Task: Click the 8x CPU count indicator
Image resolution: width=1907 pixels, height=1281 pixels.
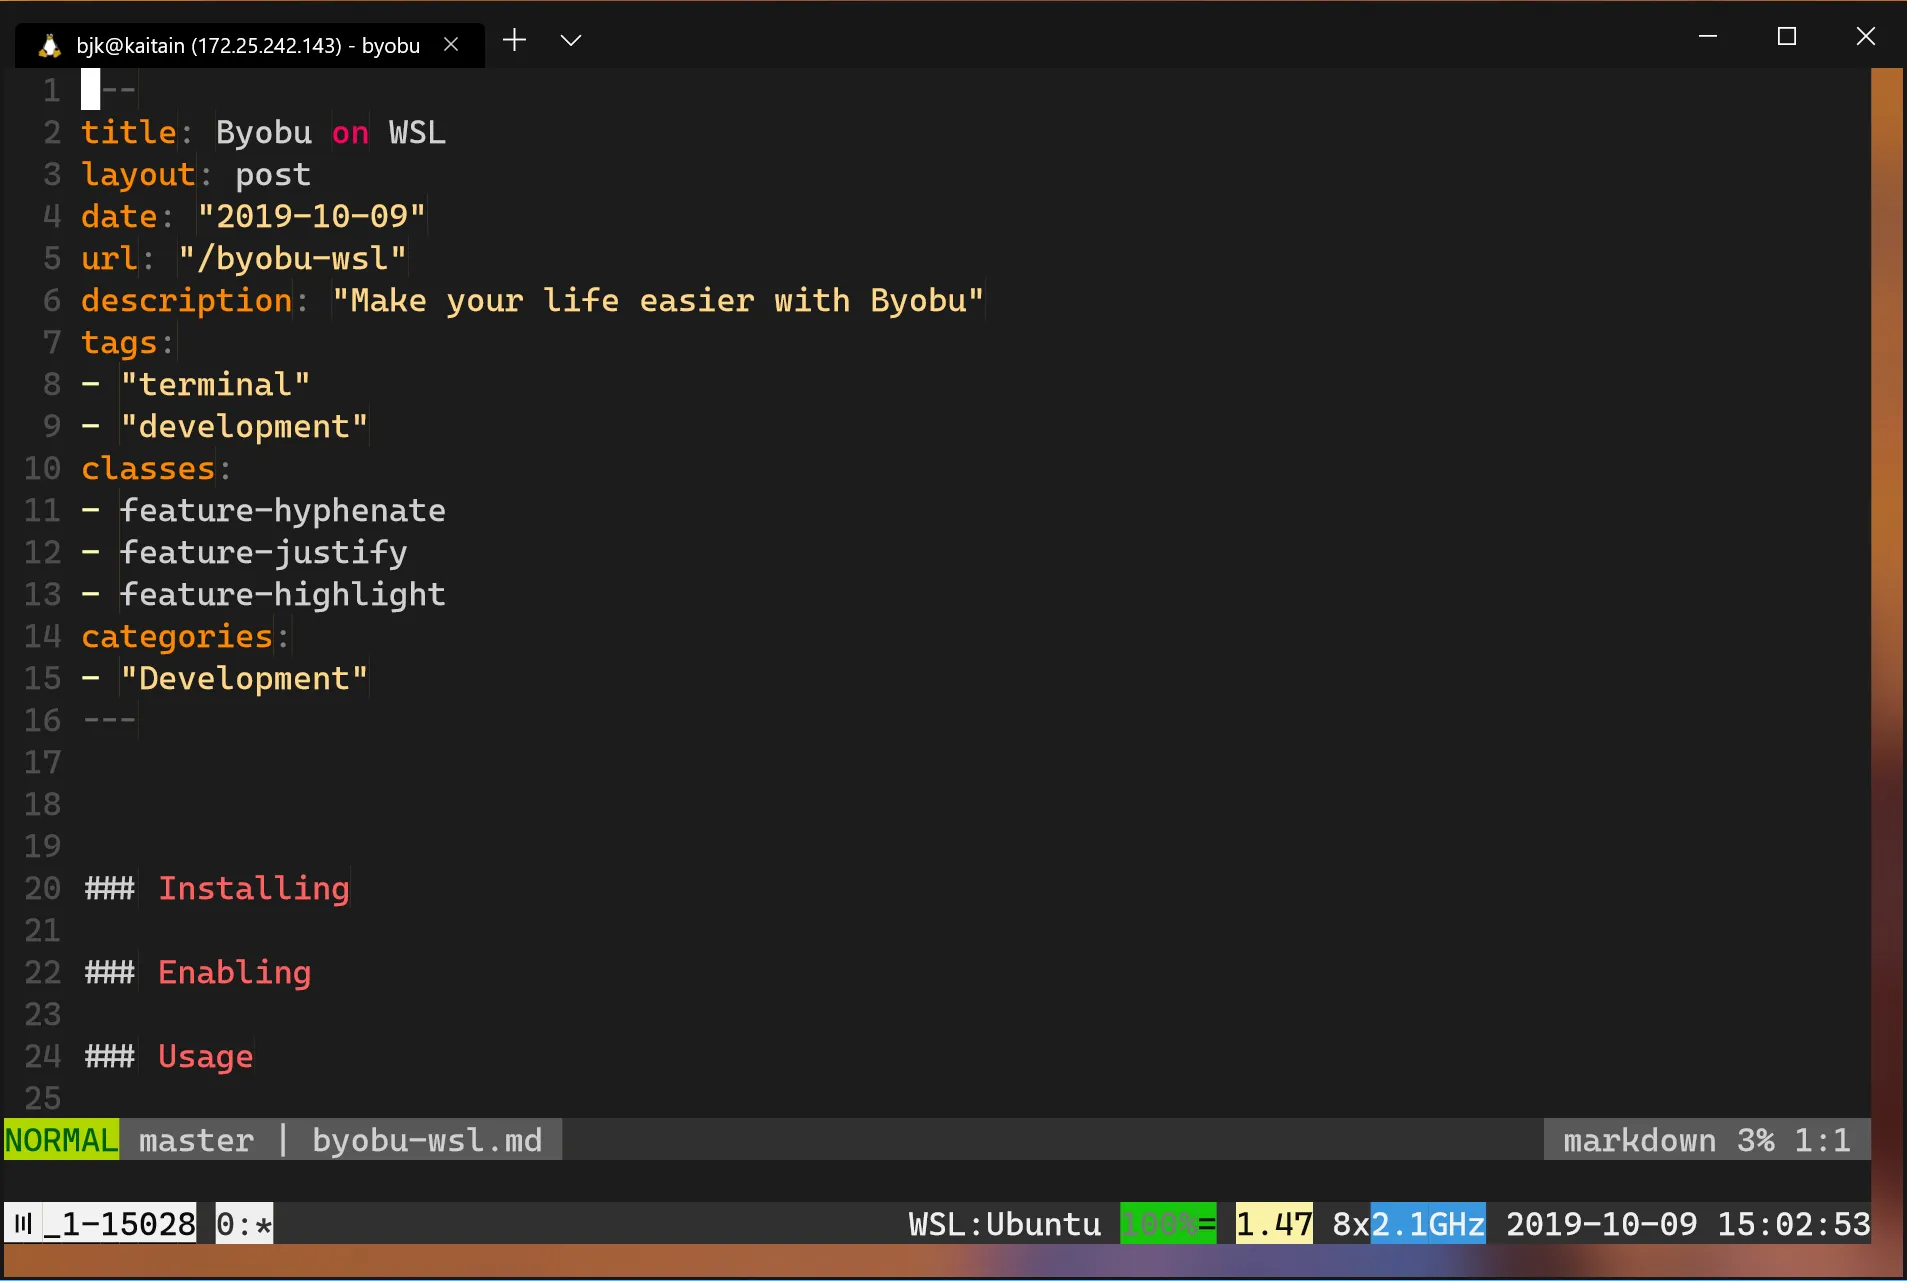Action: 1351,1224
